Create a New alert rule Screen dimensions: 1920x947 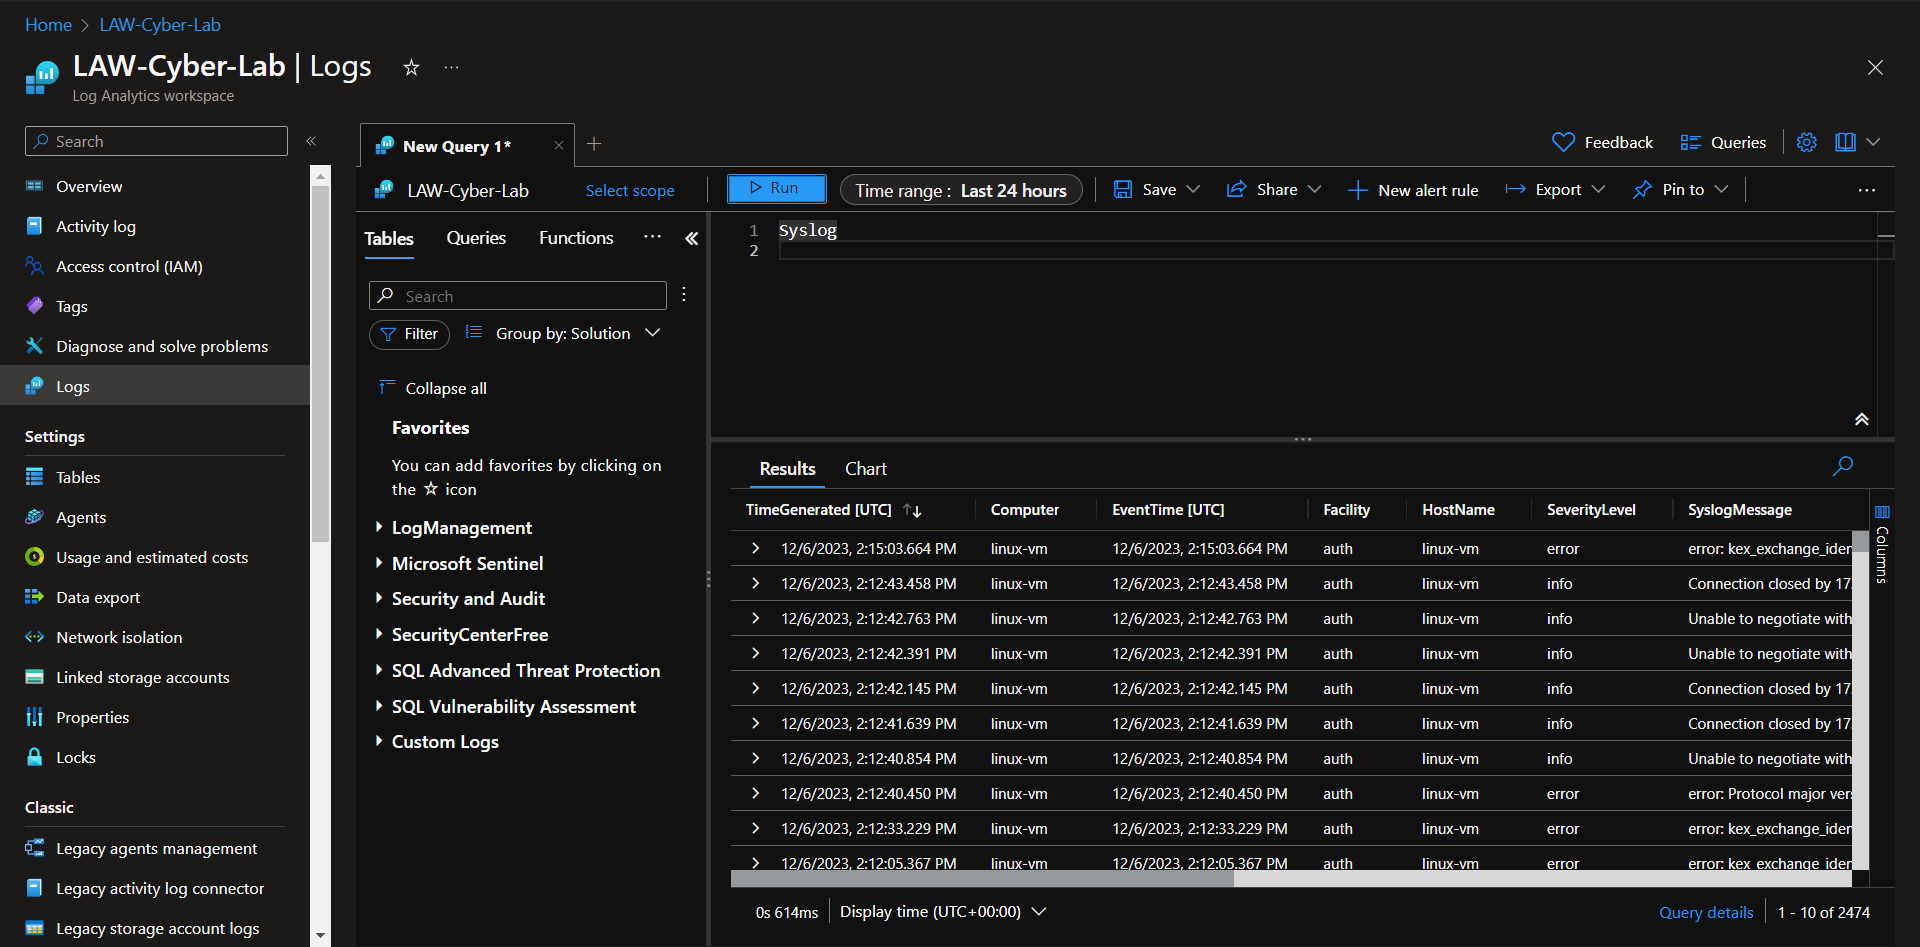[1413, 190]
